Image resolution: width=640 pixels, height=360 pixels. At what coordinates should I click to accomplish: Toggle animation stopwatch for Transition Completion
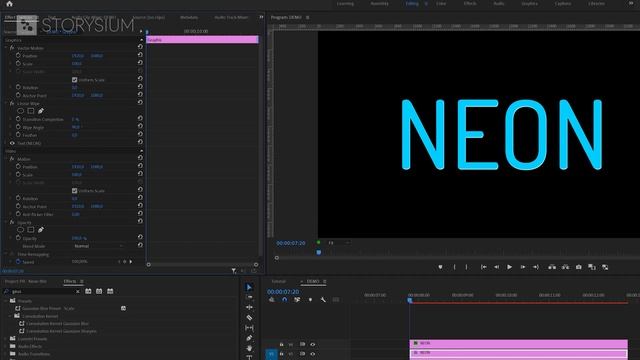18,119
